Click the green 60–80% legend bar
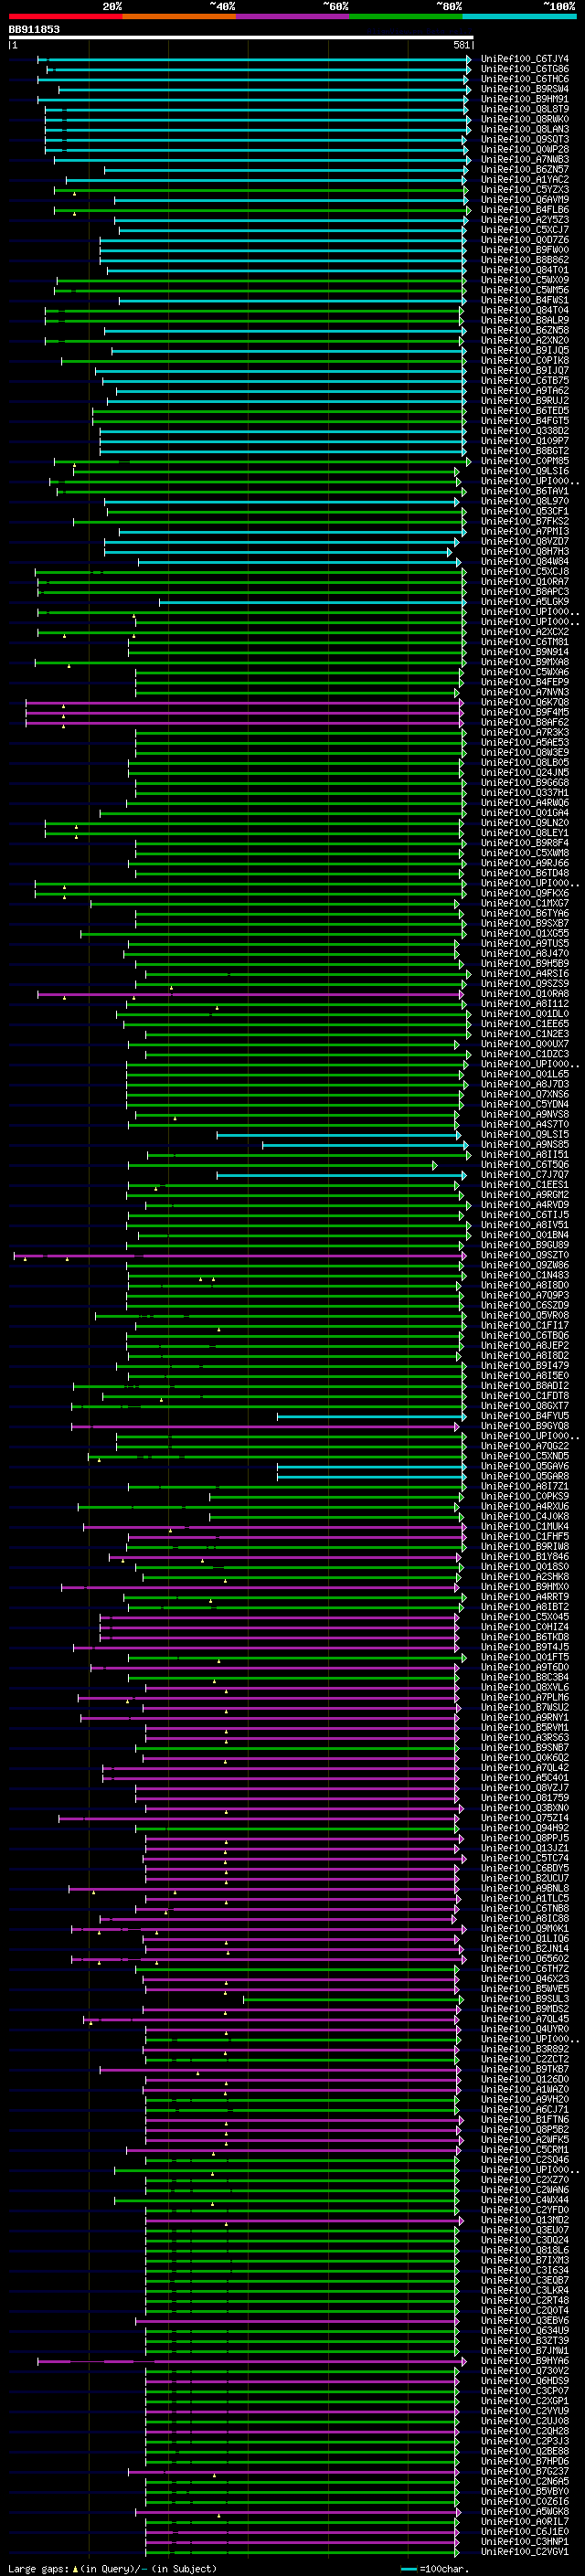Viewport: 585px width, 2576px height. (x=406, y=16)
